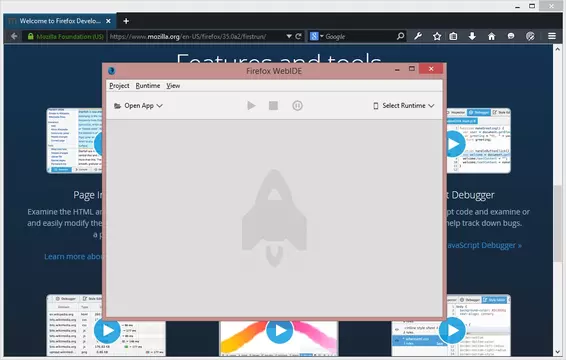
Task: Open the Runtime menu
Action: [148, 86]
